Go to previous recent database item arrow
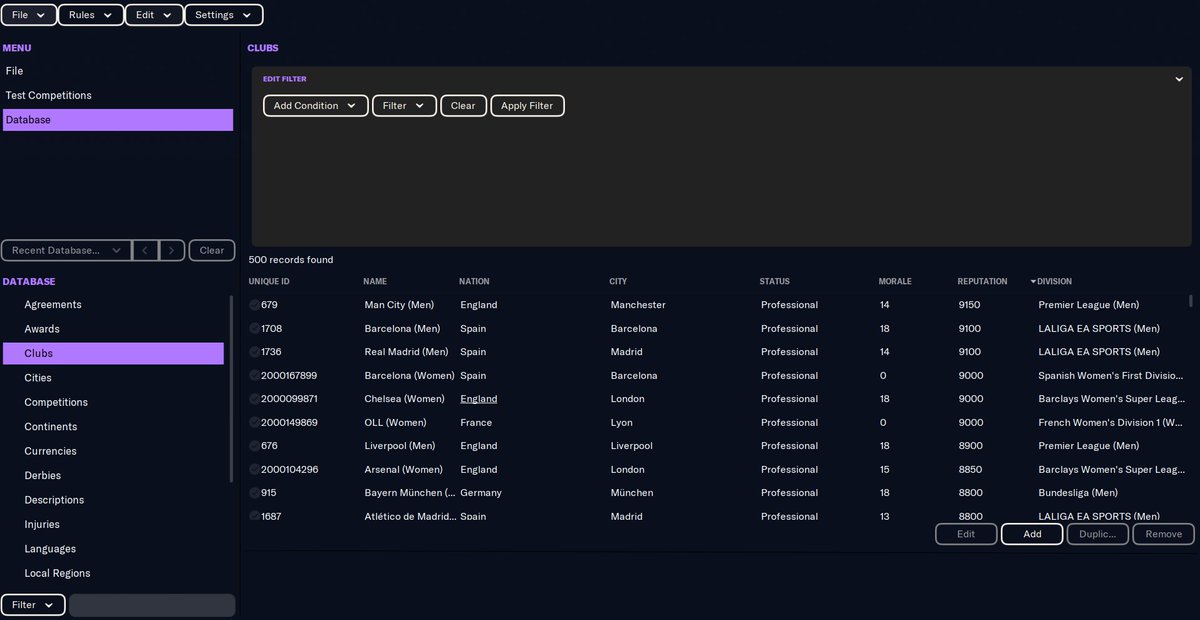This screenshot has width=1200, height=620. [145, 250]
